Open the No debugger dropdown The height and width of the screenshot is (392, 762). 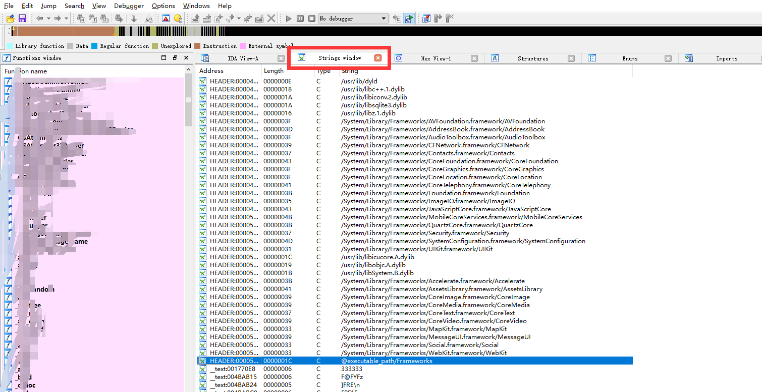pos(353,18)
